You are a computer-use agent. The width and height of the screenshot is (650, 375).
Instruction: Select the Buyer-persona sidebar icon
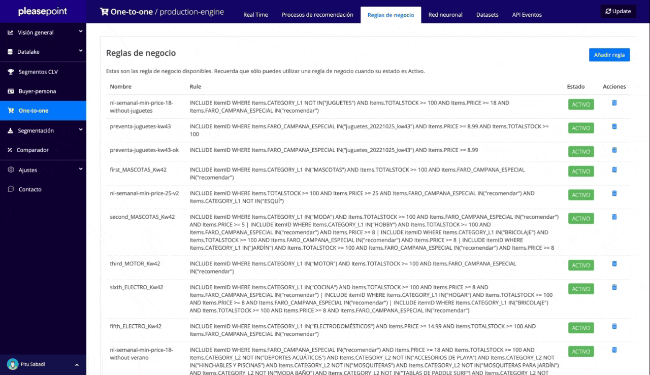11,91
